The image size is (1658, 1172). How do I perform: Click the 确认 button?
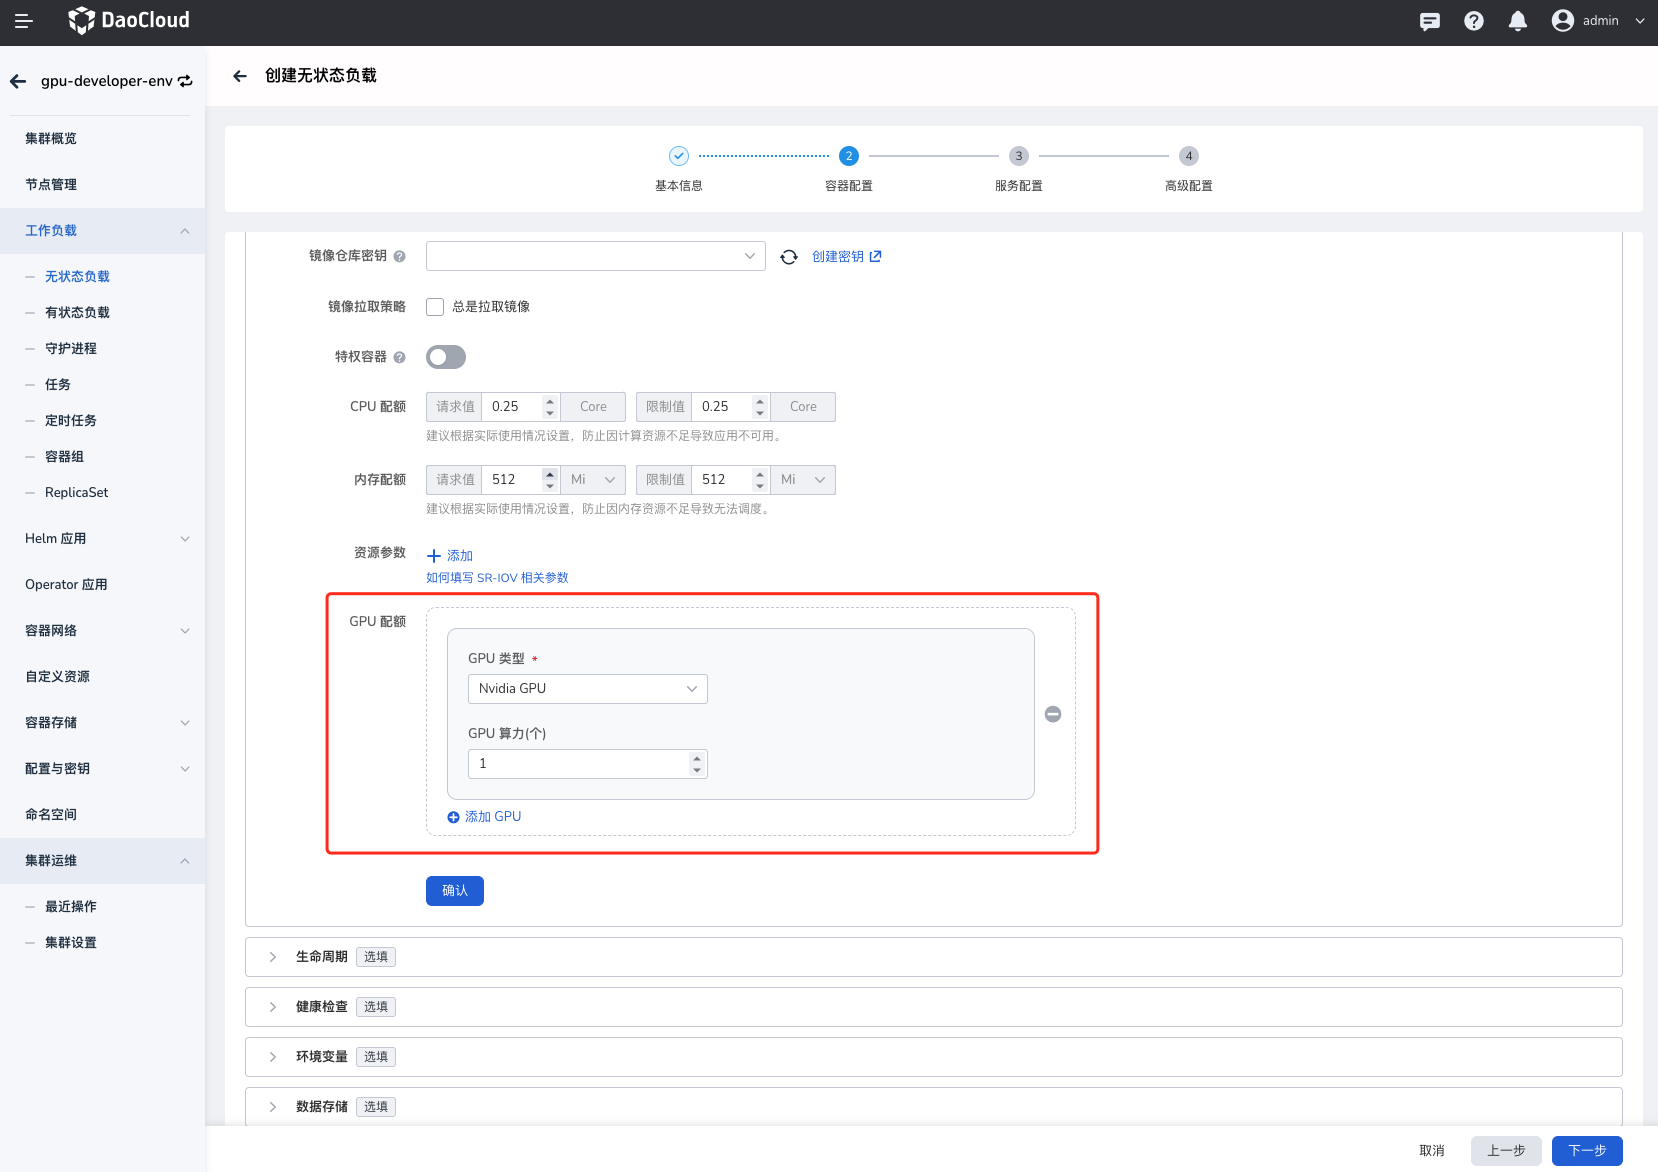click(455, 891)
